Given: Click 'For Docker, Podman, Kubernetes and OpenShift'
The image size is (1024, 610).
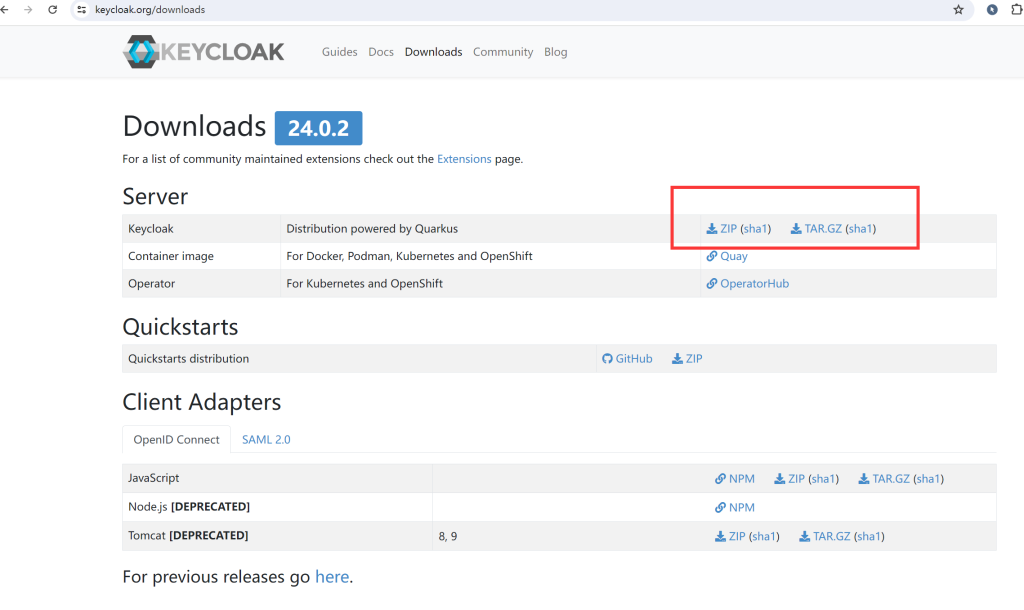Looking at the screenshot, I should (x=409, y=256).
